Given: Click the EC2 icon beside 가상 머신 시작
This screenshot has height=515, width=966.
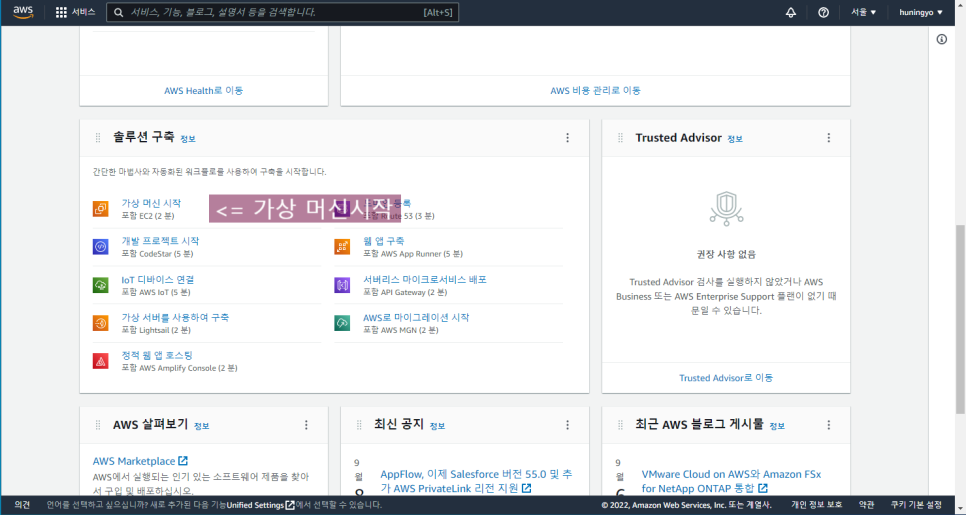Looking at the screenshot, I should pos(100,209).
